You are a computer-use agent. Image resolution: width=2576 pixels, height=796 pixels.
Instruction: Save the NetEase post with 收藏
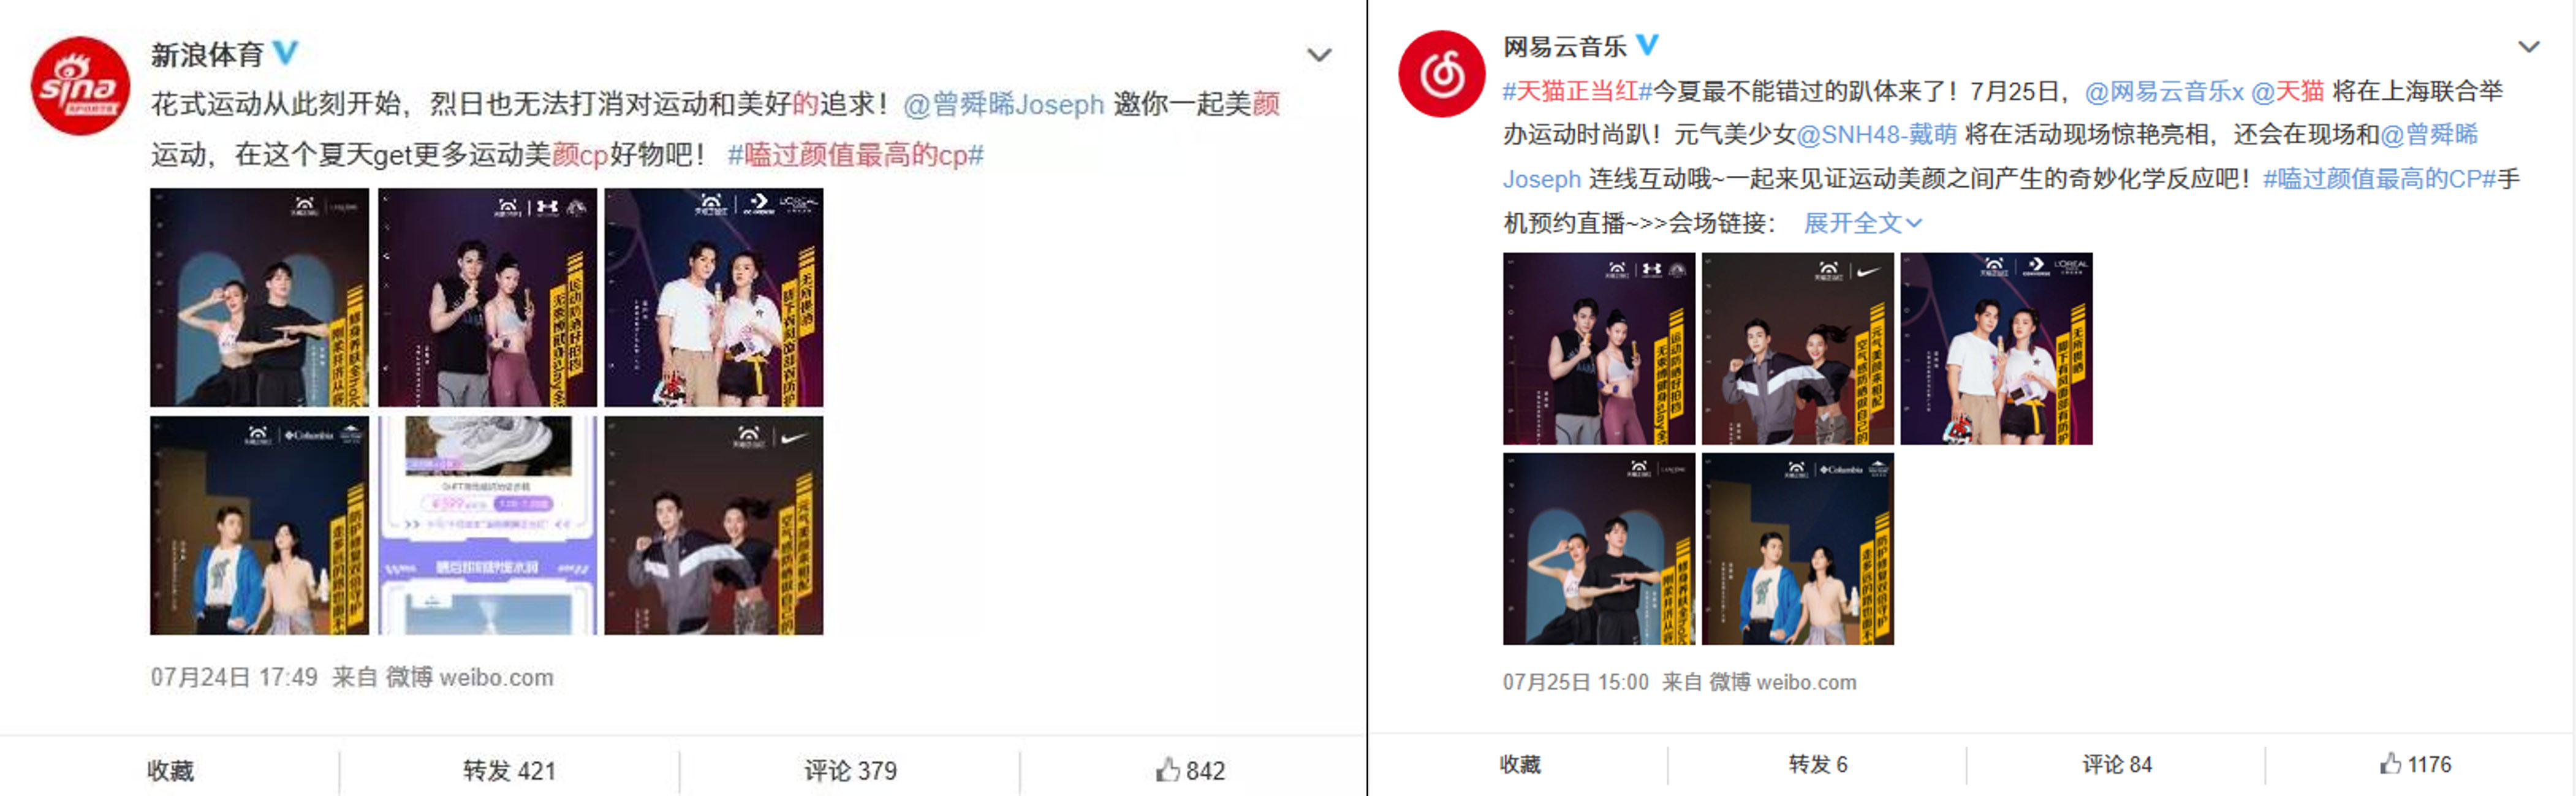click(x=1520, y=764)
